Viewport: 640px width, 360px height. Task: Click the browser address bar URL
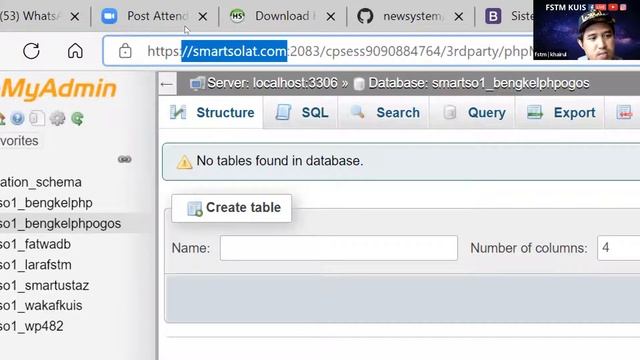tap(339, 51)
